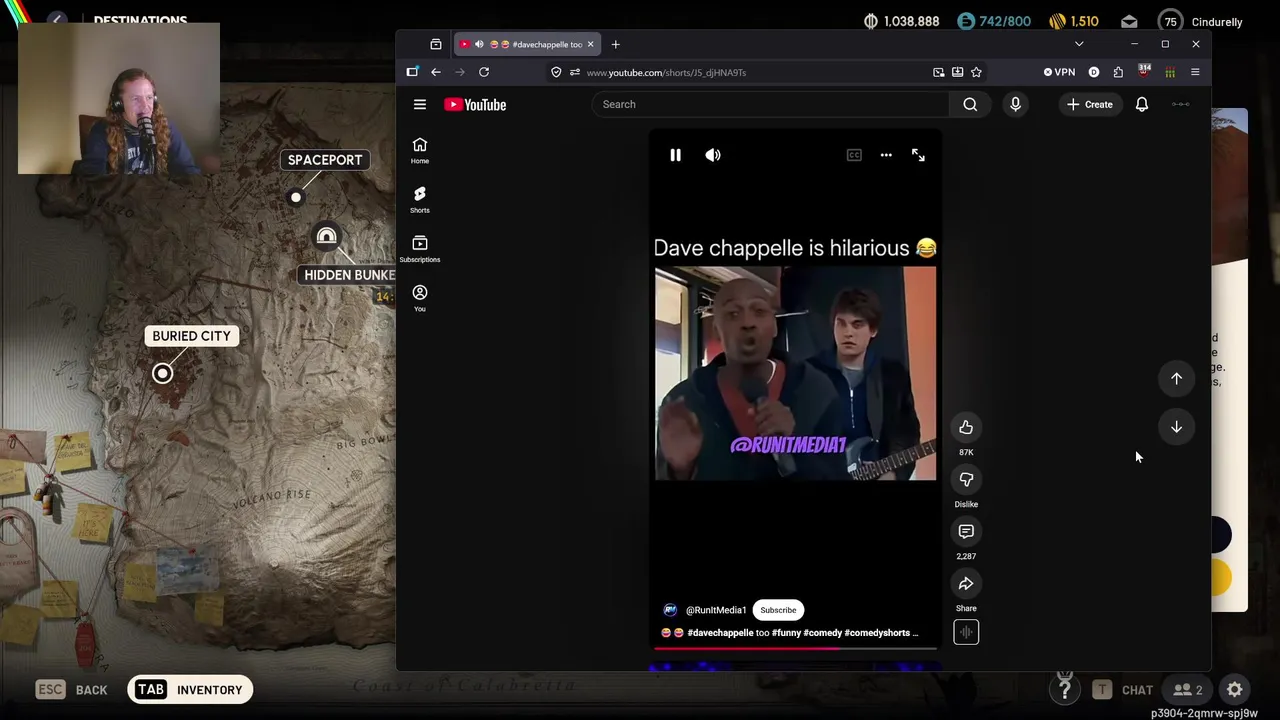Click the game back chevron near Destinations
Viewport: 1280px width, 720px height.
tap(57, 20)
